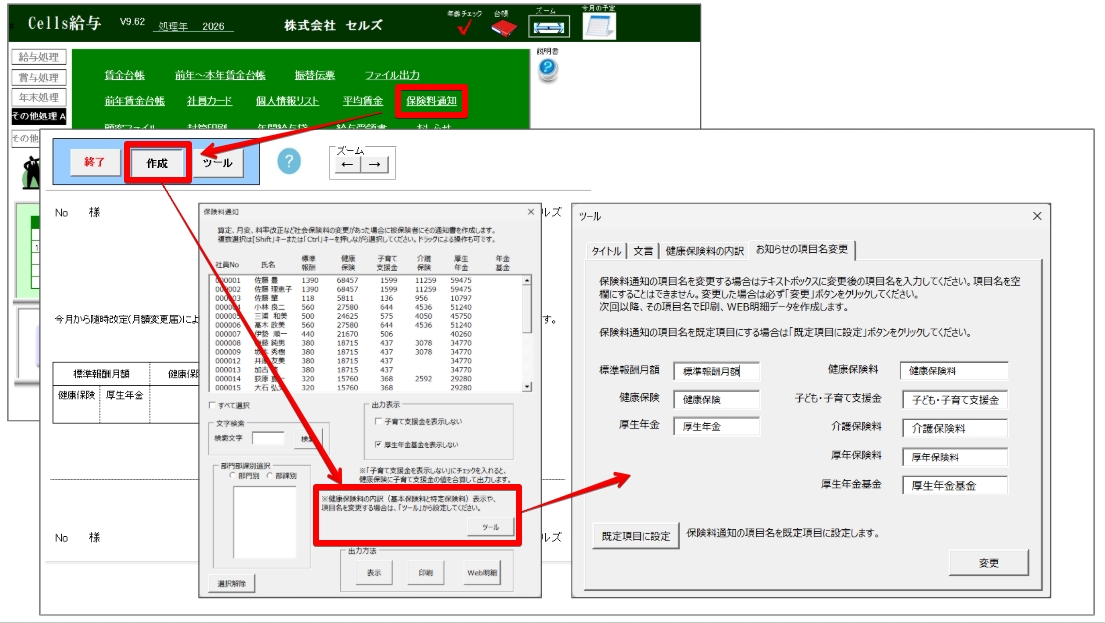The height and width of the screenshot is (623, 1105).
Task: Select the その他処理 A menu
Action: [39, 116]
